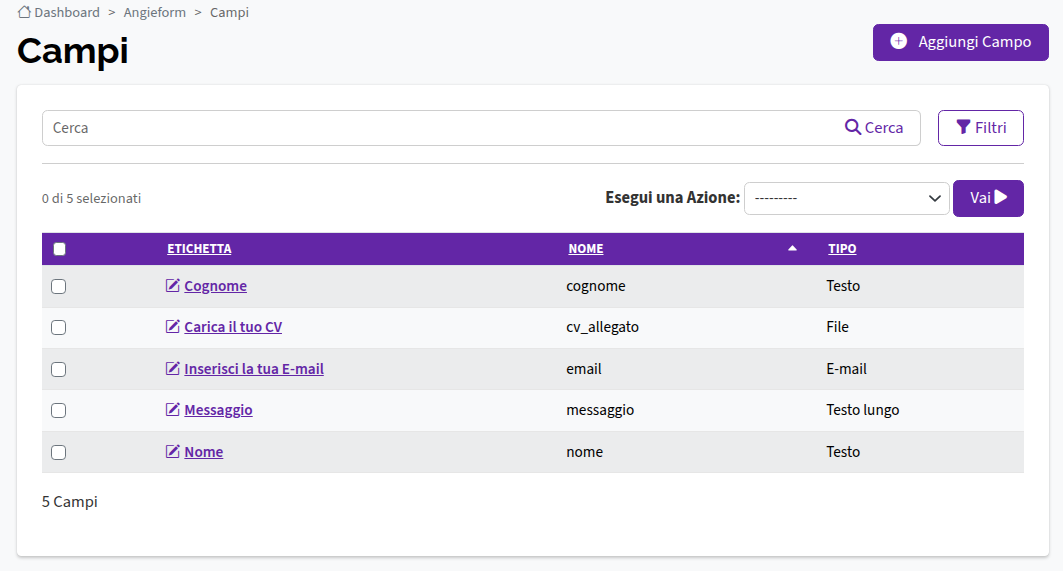Image resolution: width=1063 pixels, height=571 pixels.
Task: Click the edit pencil icon beside Nome
Action: (x=173, y=452)
